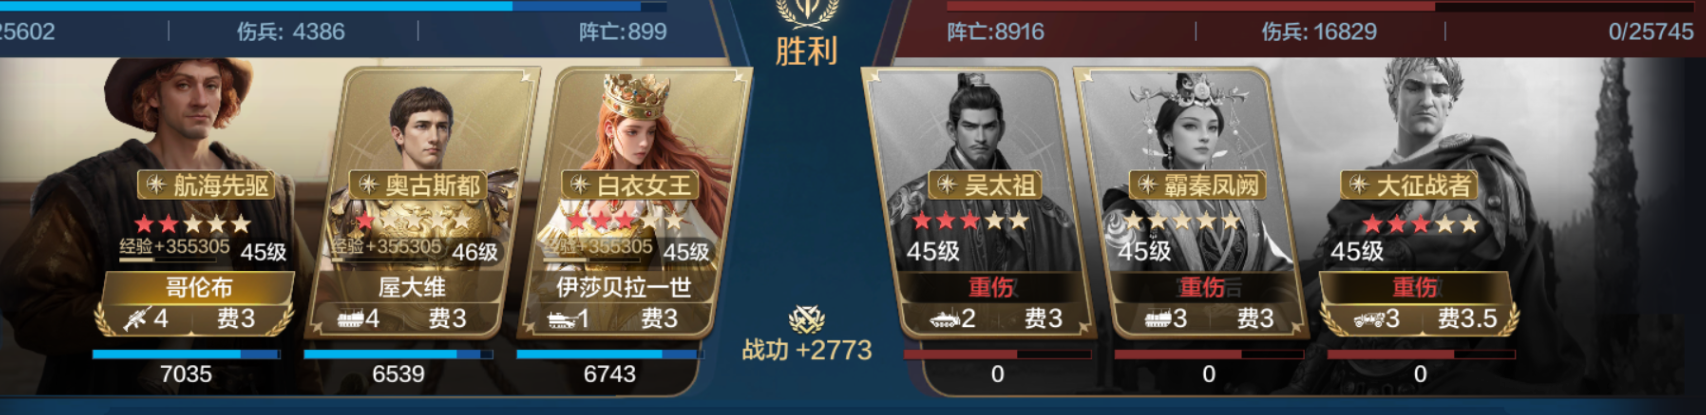Click the 哥伦布 name plate
Screen dimensions: 1706x415
click(198, 287)
